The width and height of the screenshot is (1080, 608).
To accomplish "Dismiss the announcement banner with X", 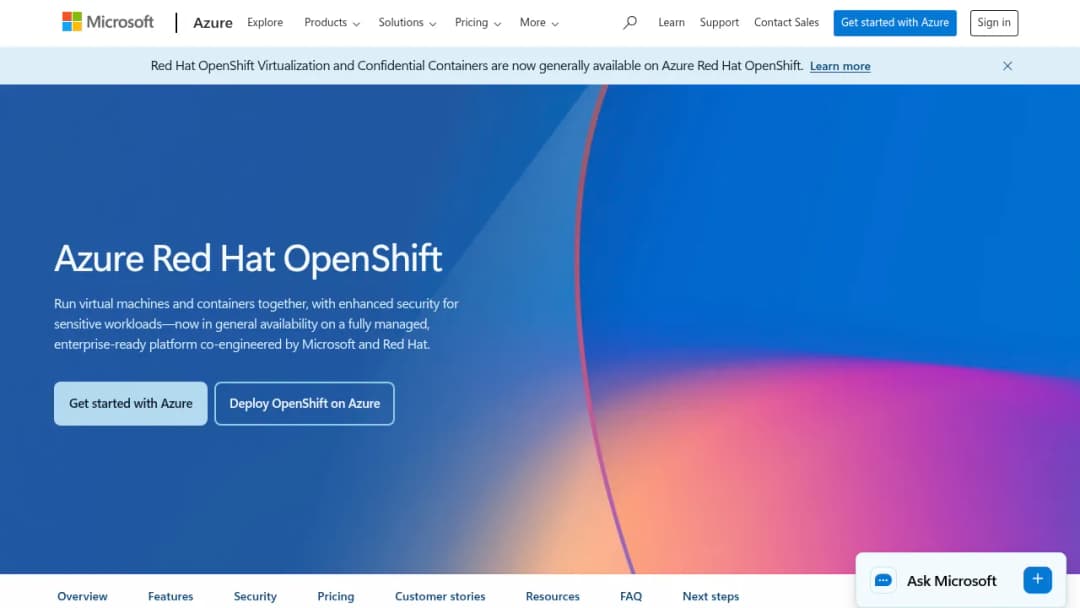I will pyautogui.click(x=1007, y=66).
